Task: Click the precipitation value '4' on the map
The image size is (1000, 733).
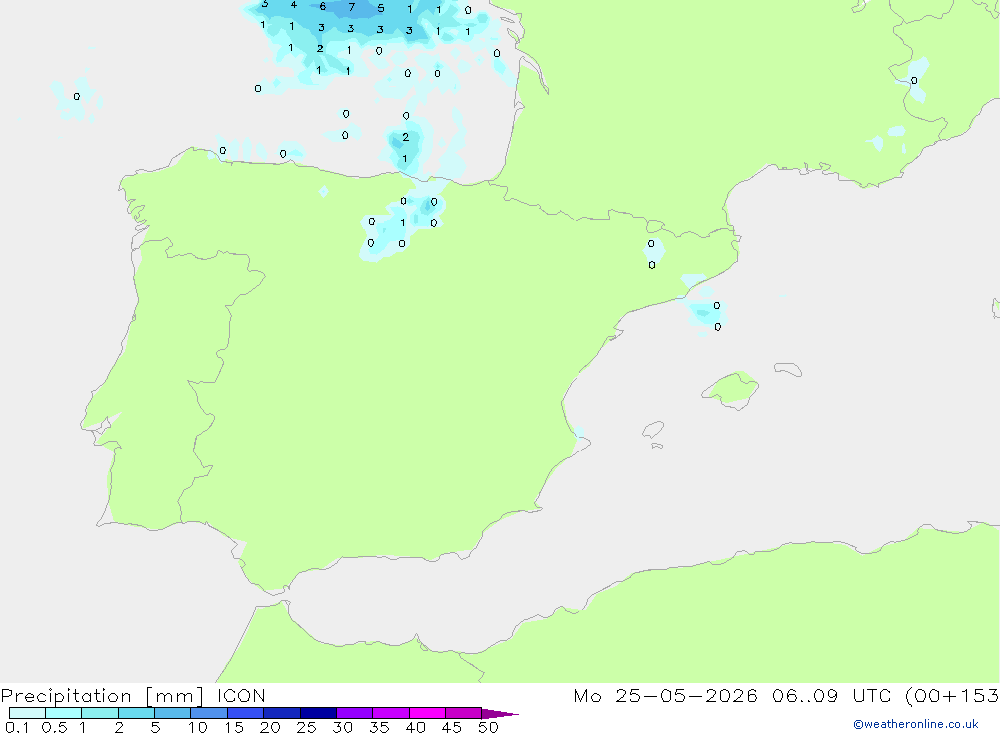Action: tap(293, 5)
